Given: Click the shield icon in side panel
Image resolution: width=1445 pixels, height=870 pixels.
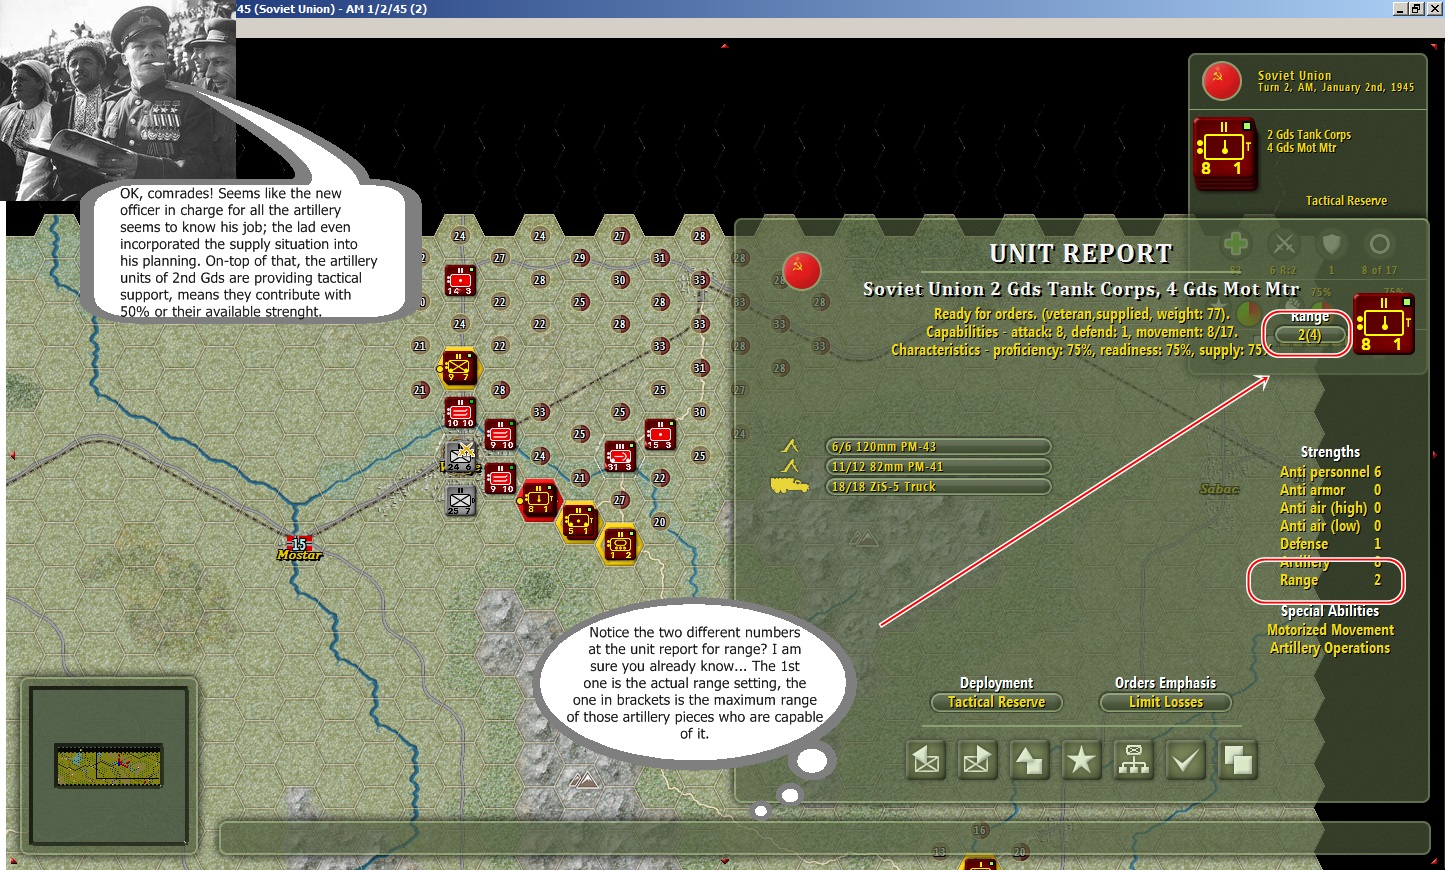Looking at the screenshot, I should point(1331,244).
